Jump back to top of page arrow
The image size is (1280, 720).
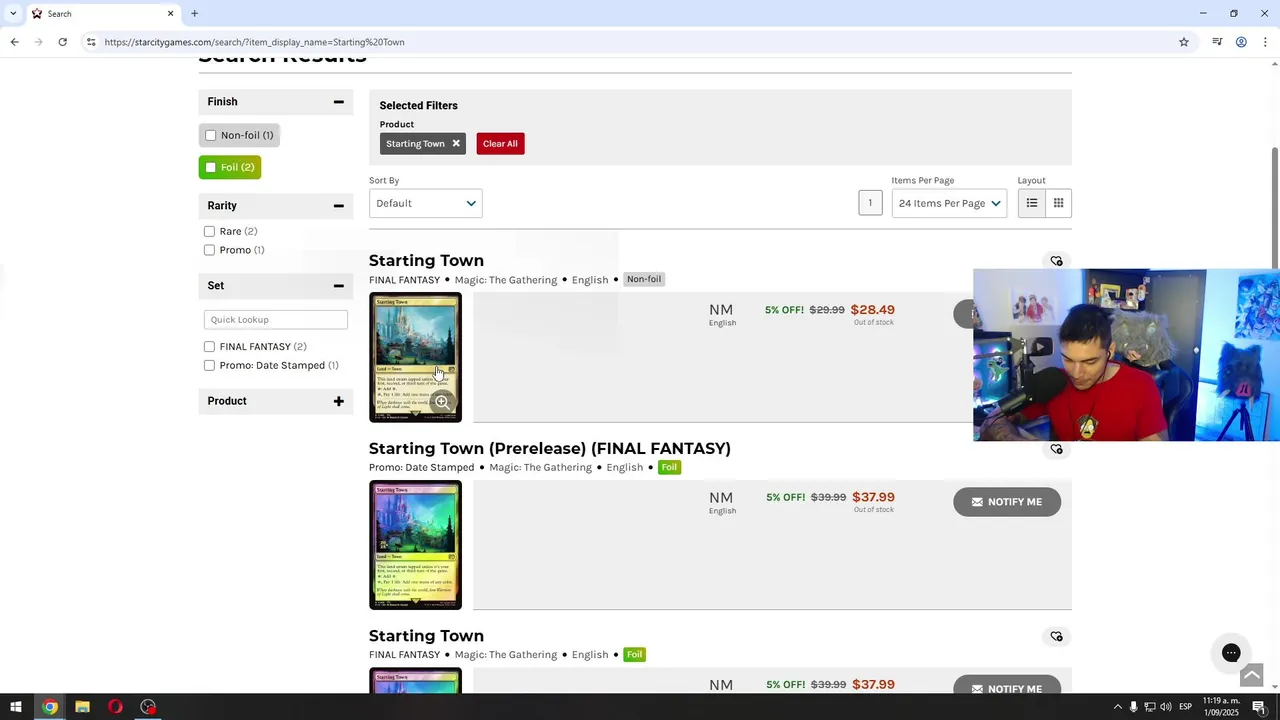1251,677
